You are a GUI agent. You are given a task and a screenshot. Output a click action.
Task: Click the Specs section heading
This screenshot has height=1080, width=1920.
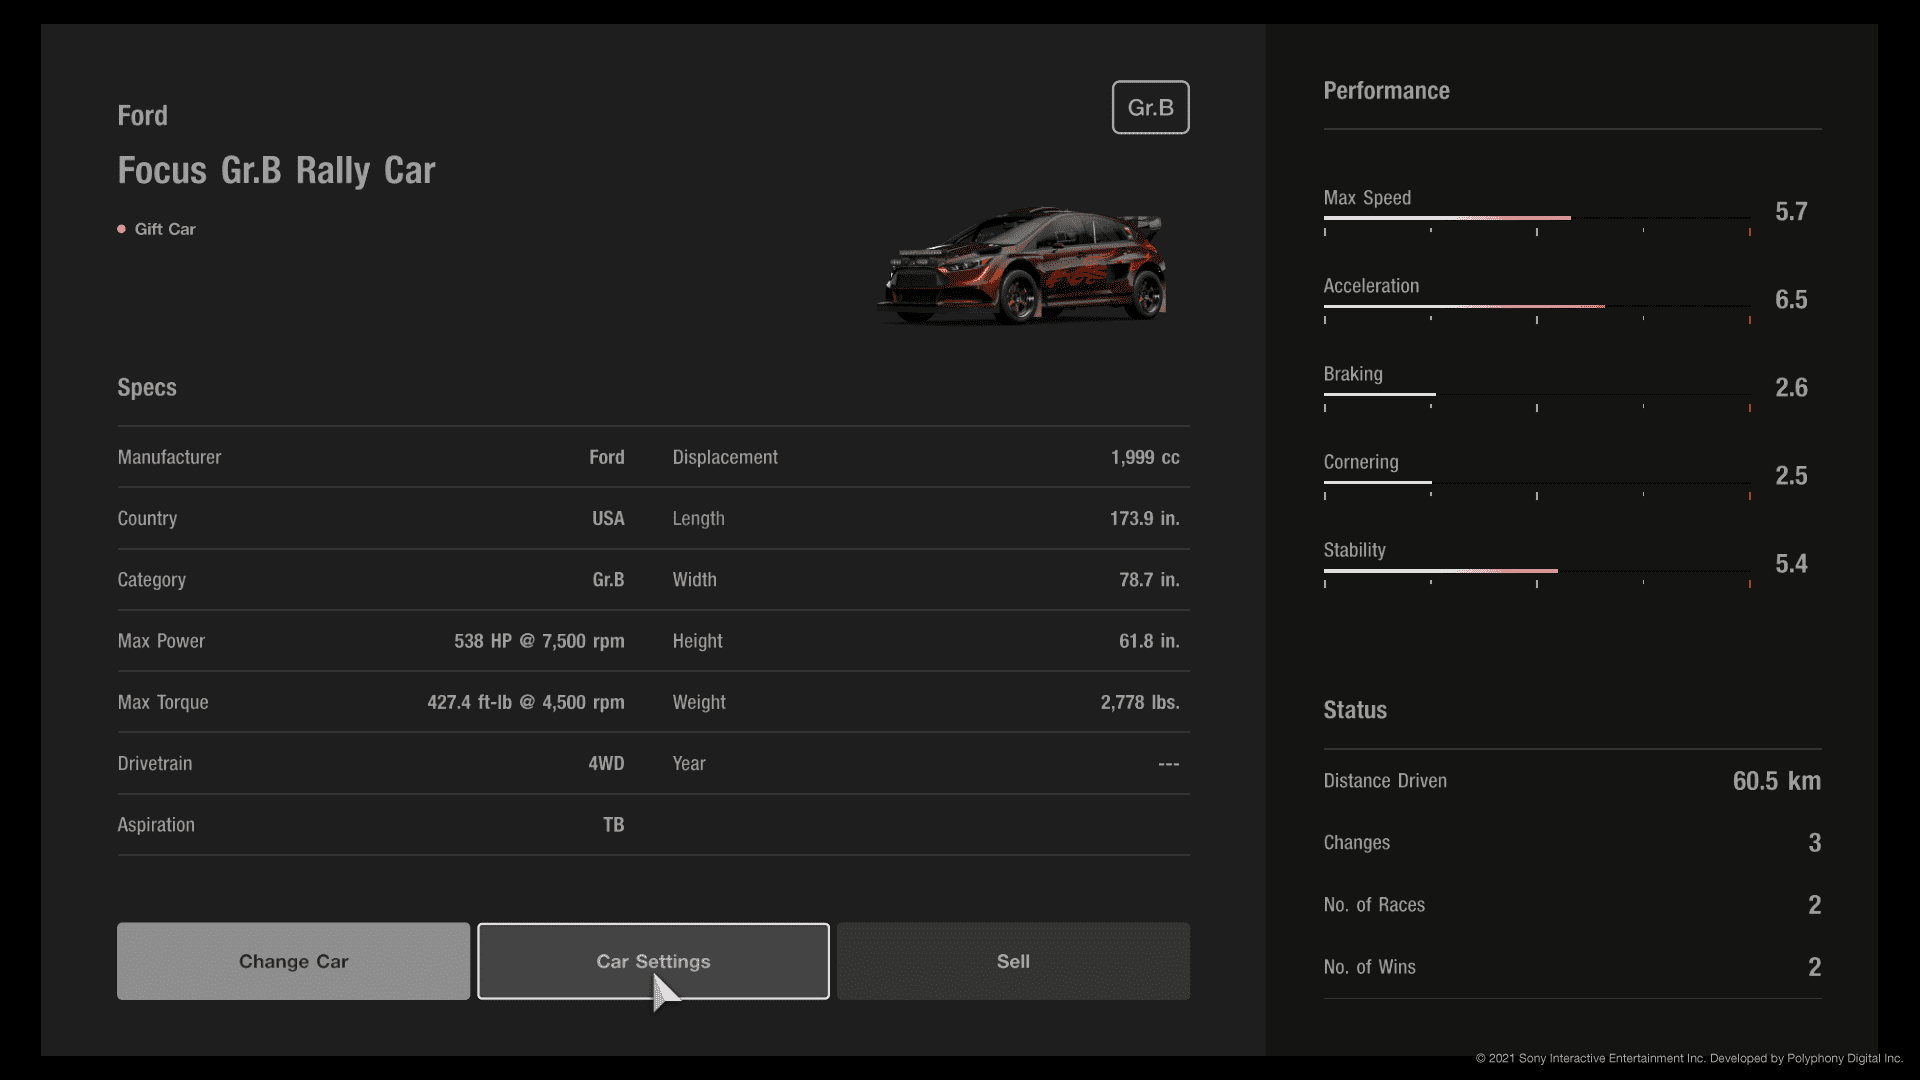pos(147,388)
